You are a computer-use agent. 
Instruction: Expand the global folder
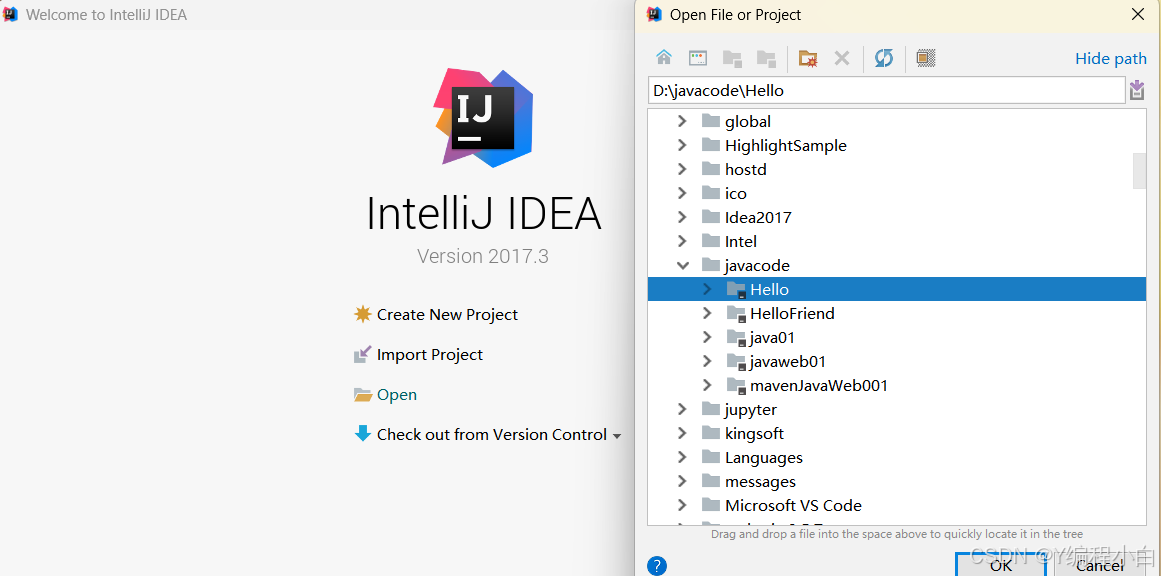(x=683, y=121)
